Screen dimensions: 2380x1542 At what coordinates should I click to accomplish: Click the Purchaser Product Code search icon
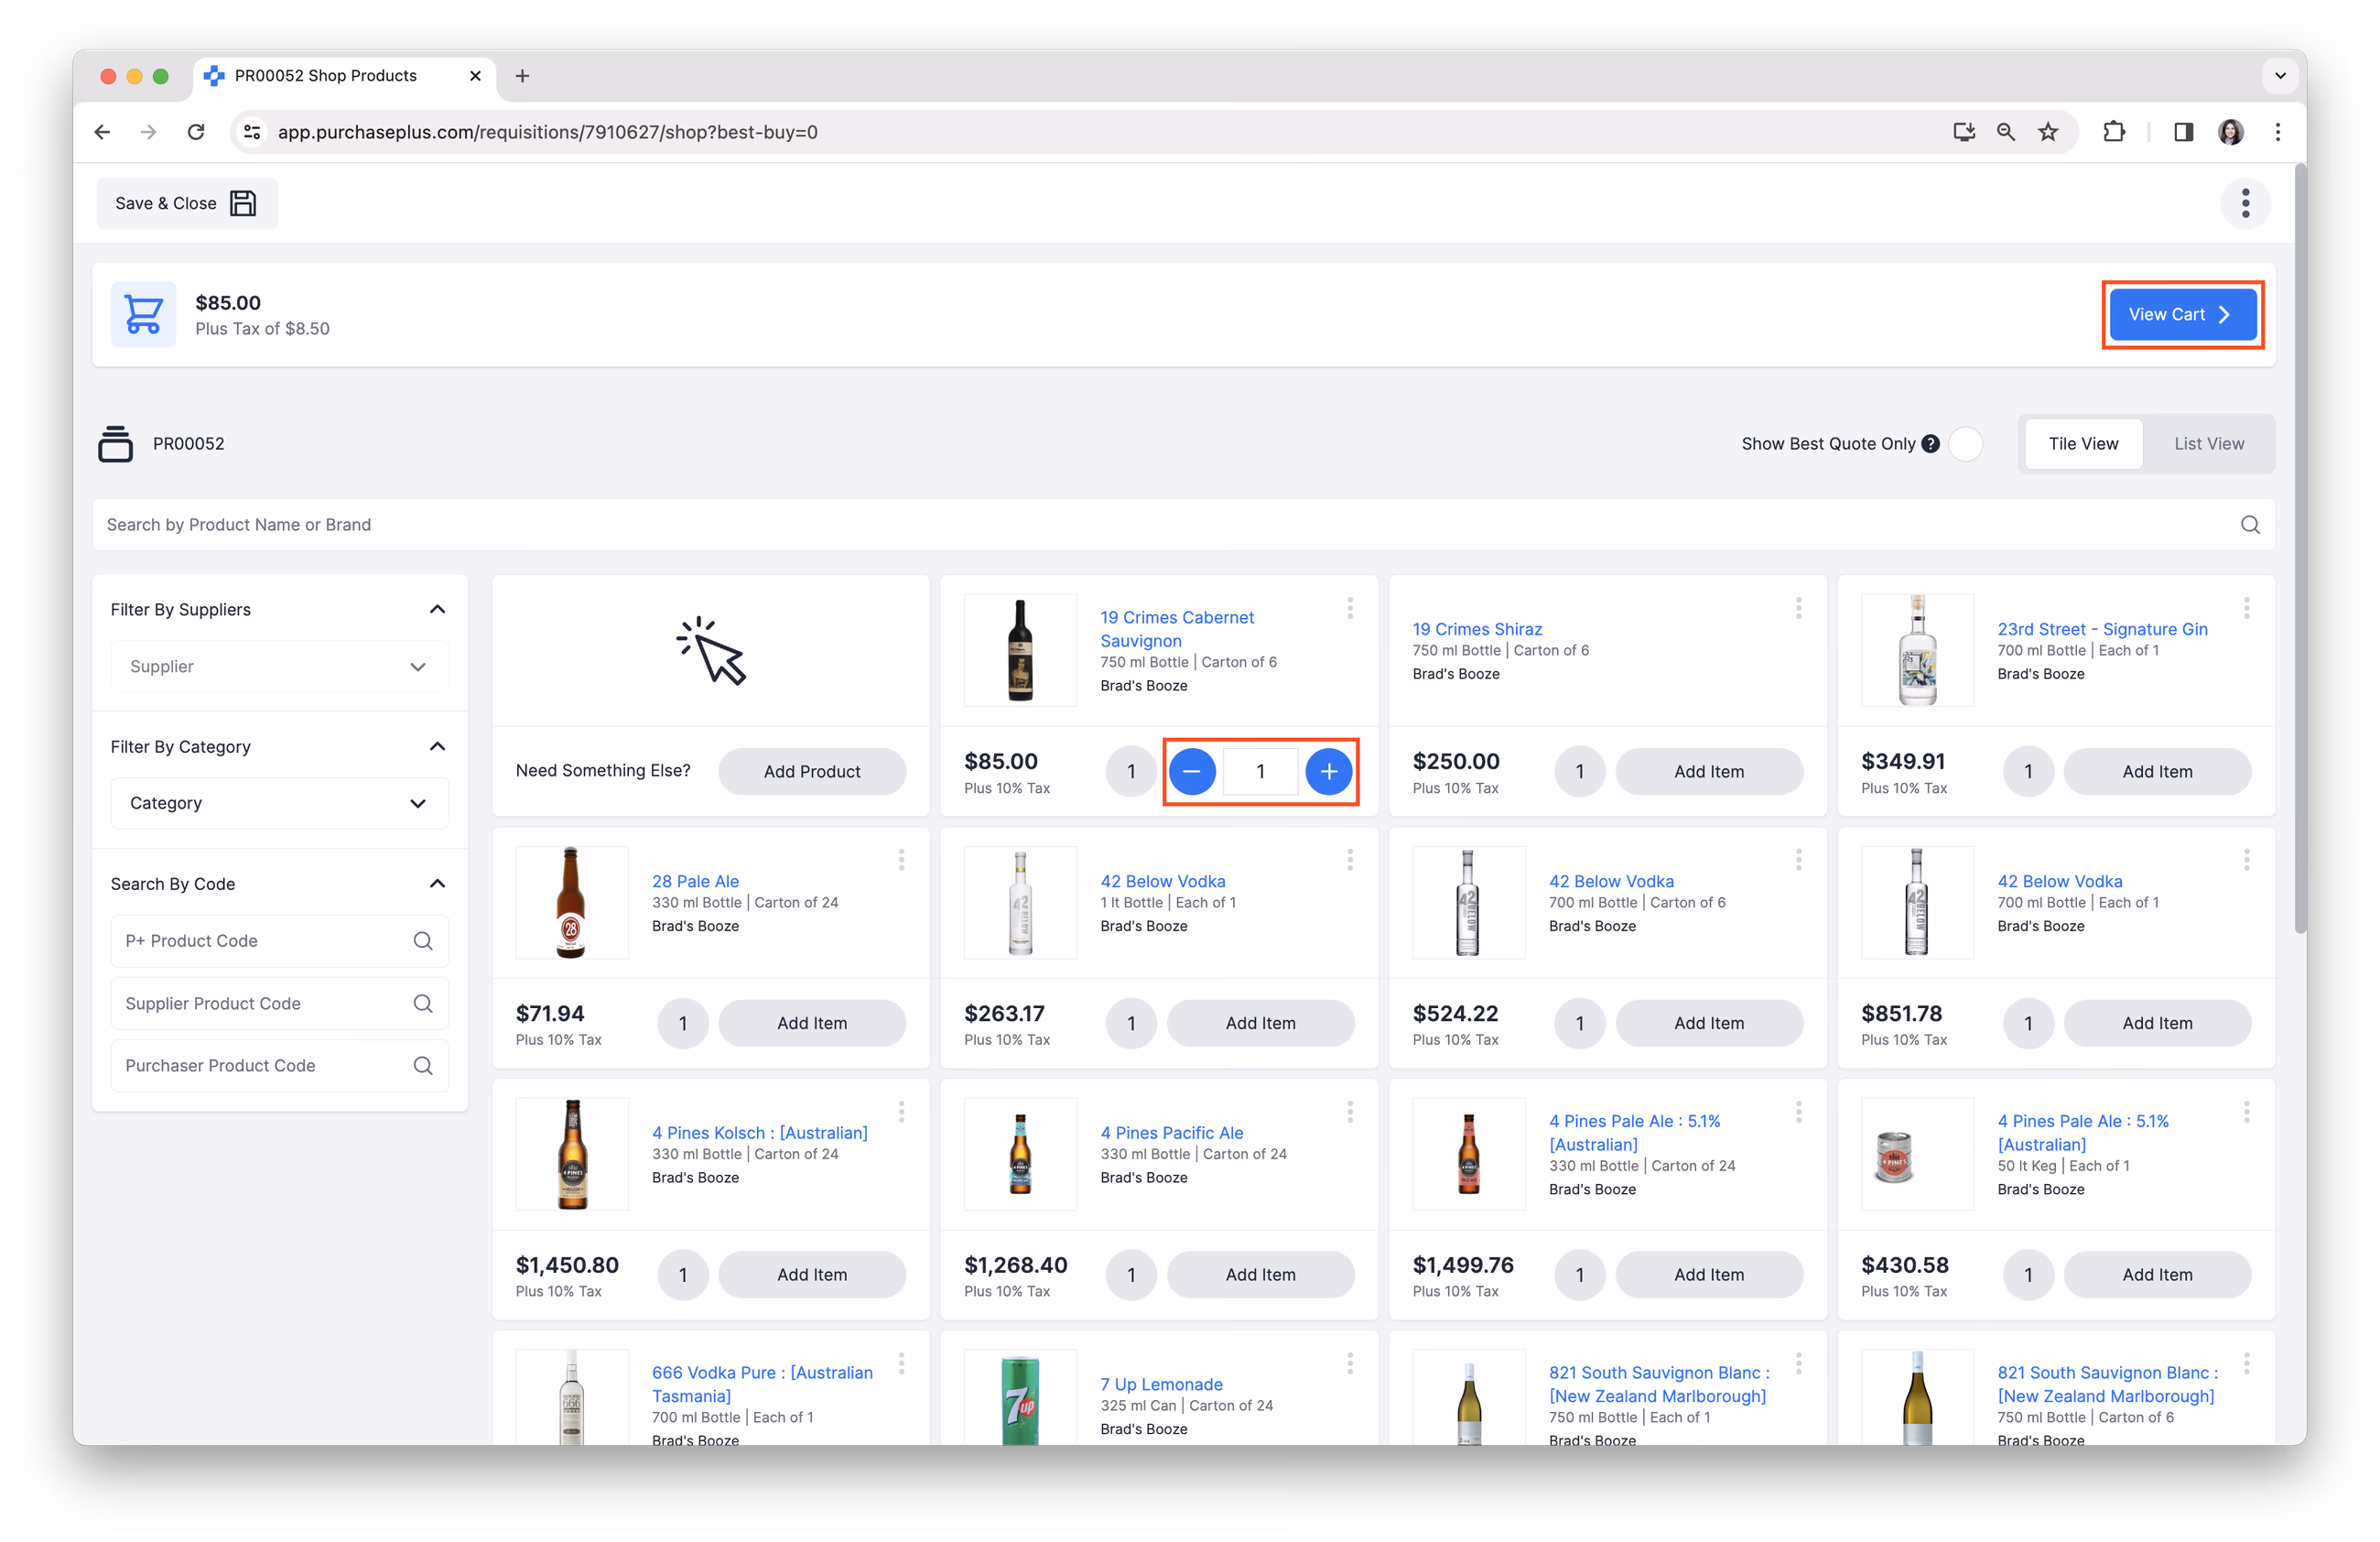[423, 1066]
